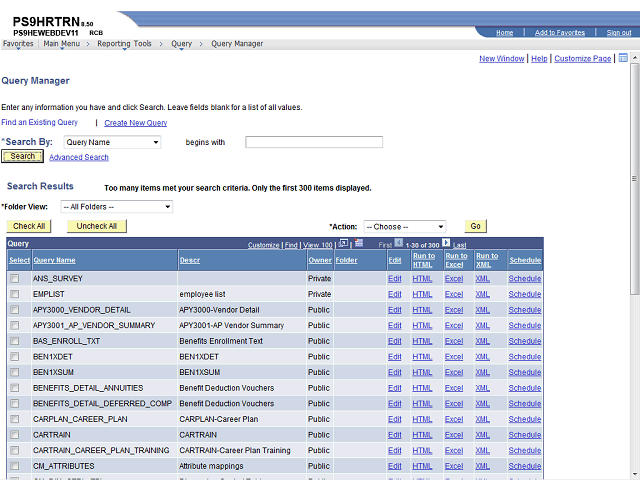This screenshot has width=640, height=480.
Task: Go to the Home link
Action: 504,33
